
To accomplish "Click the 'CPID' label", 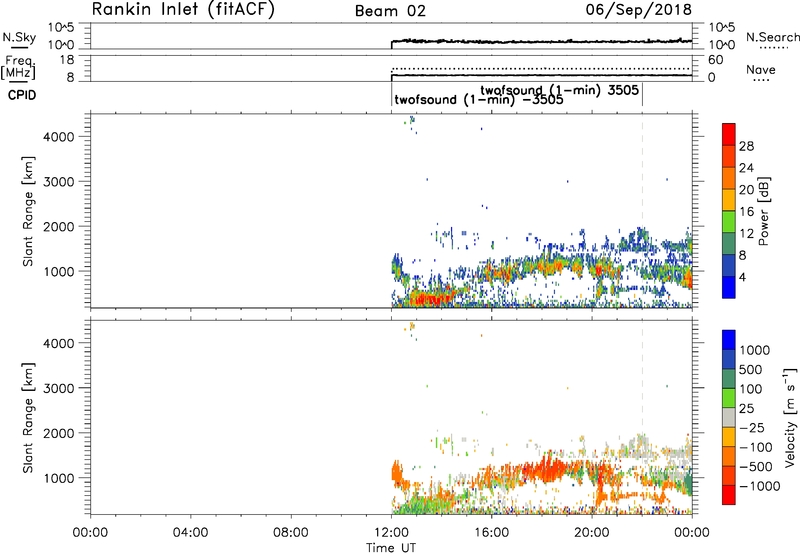I will [22, 95].
